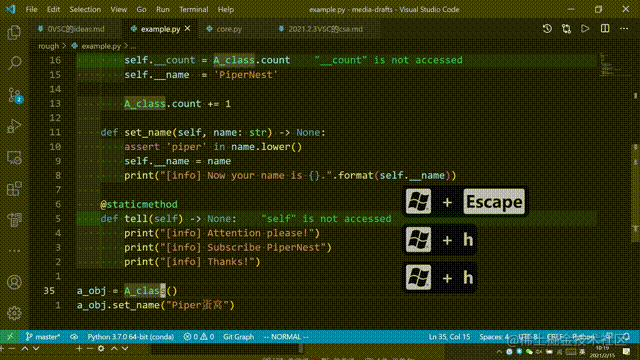Screen dimensions: 640x360
Task: Open editor More Actions ellipsis
Action: [624, 29]
